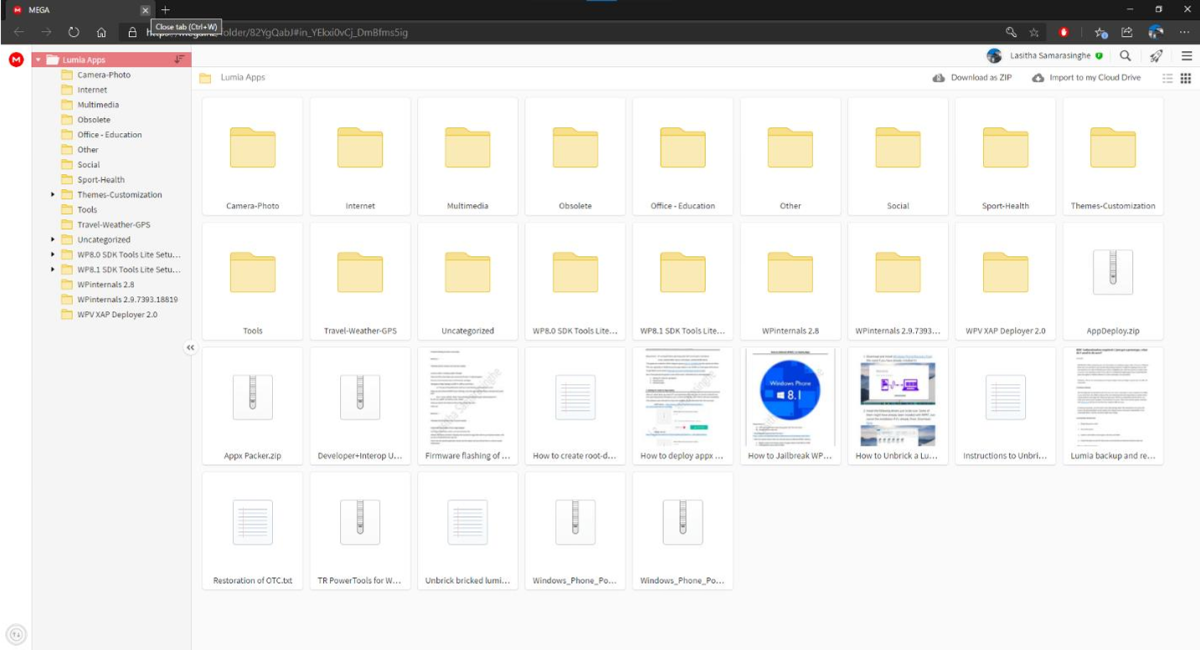
Task: Go to browser home page icon
Action: point(102,32)
